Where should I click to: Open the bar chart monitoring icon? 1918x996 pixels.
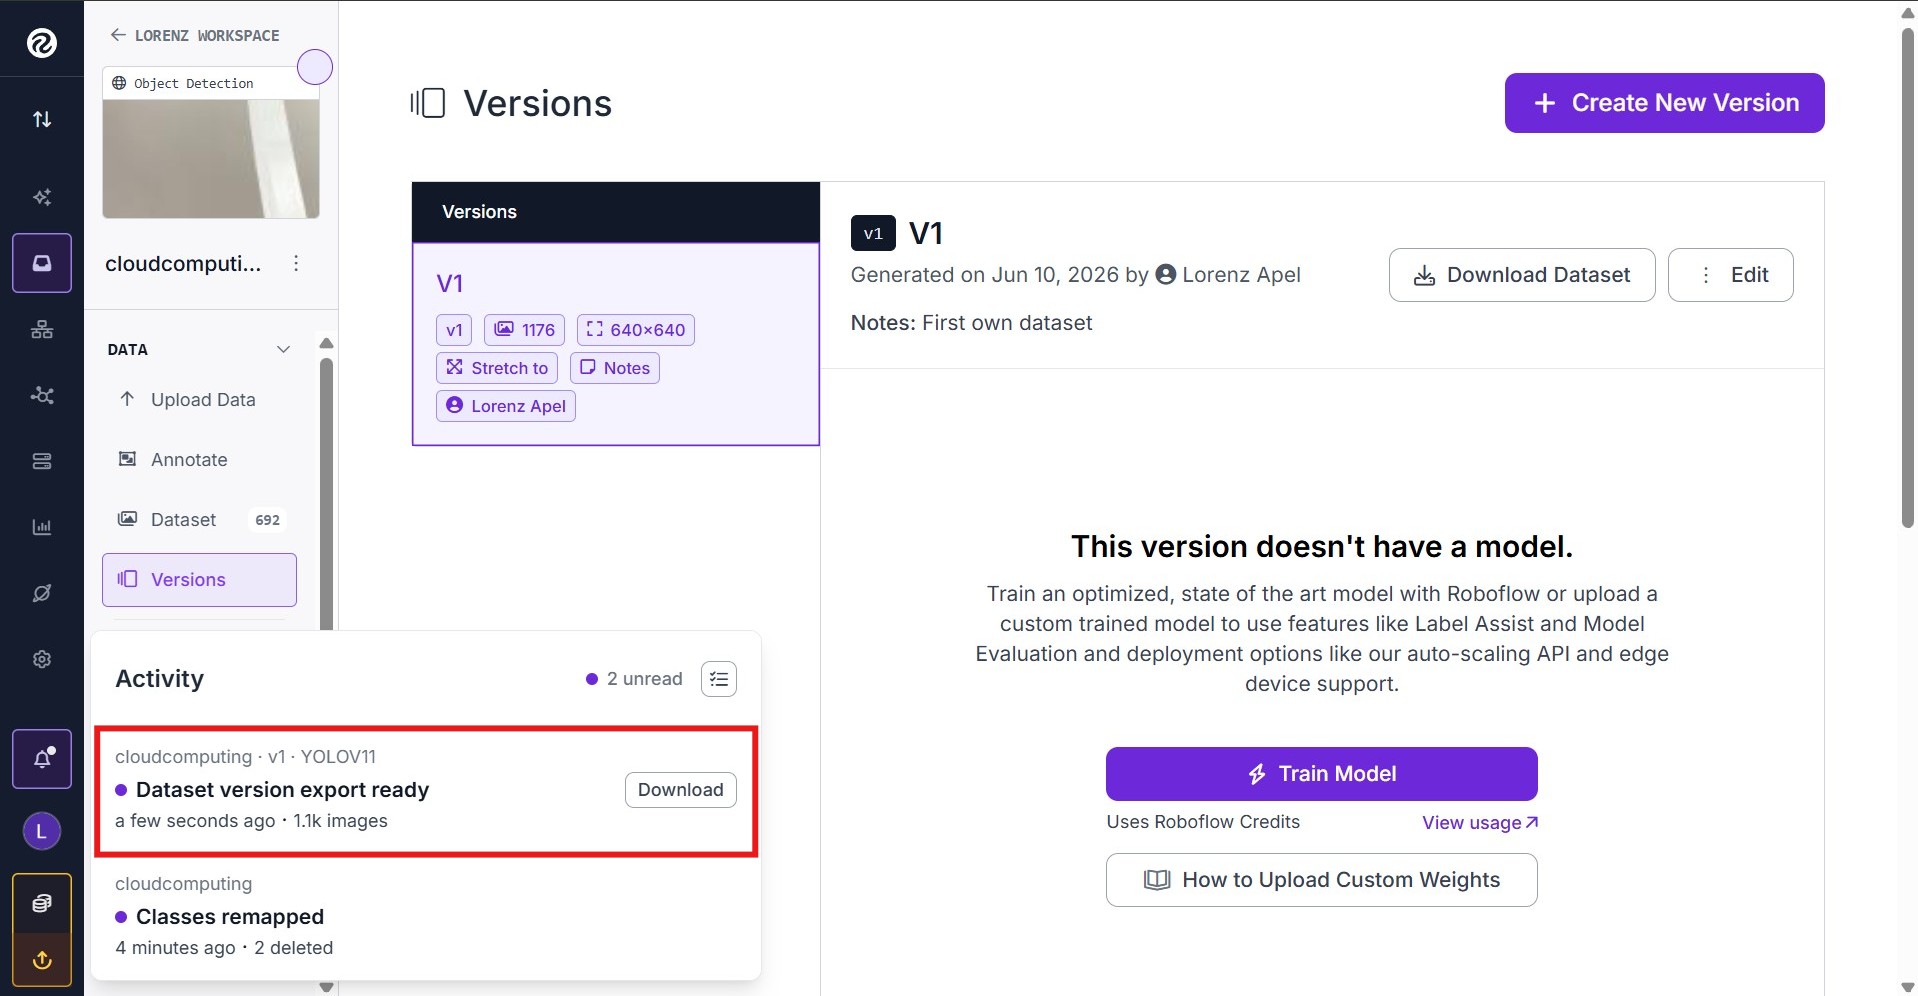[42, 527]
